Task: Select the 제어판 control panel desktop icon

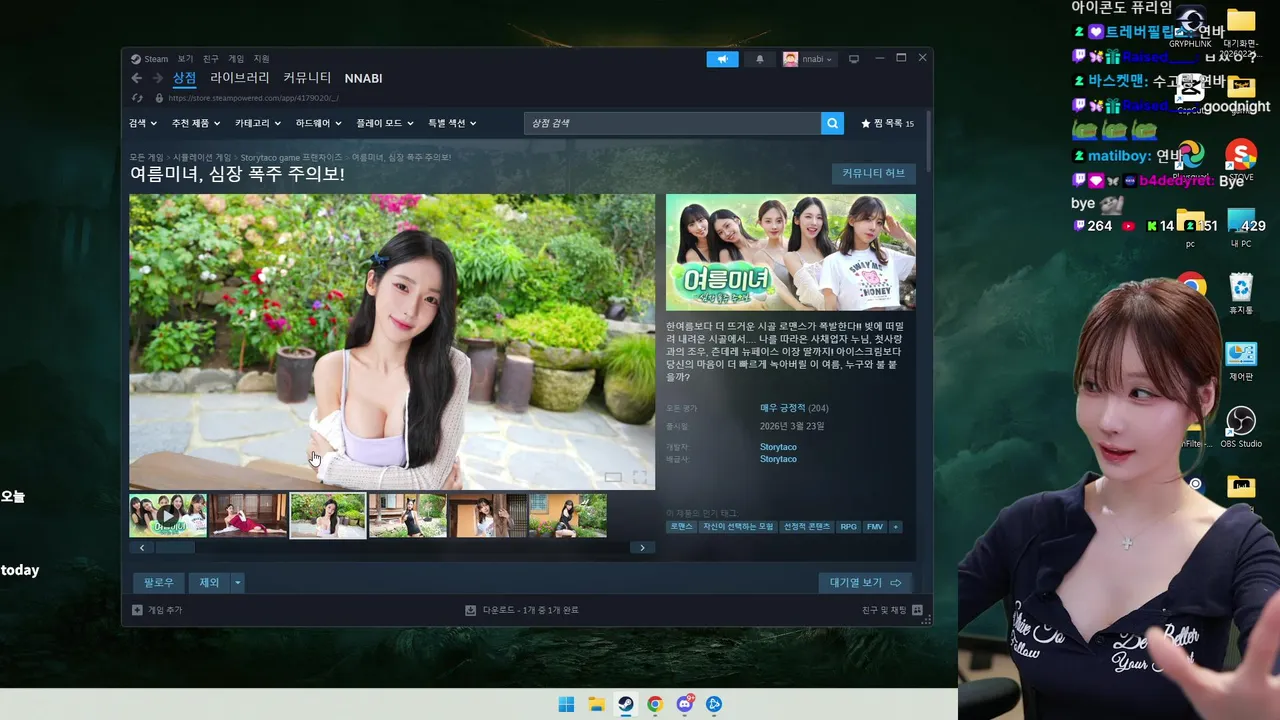Action: click(1241, 361)
